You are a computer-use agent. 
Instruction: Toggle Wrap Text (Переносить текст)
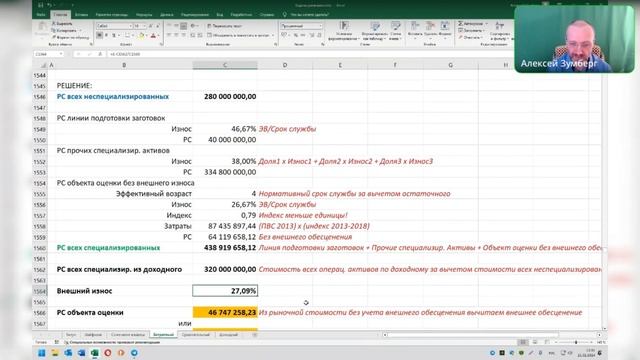[225, 26]
